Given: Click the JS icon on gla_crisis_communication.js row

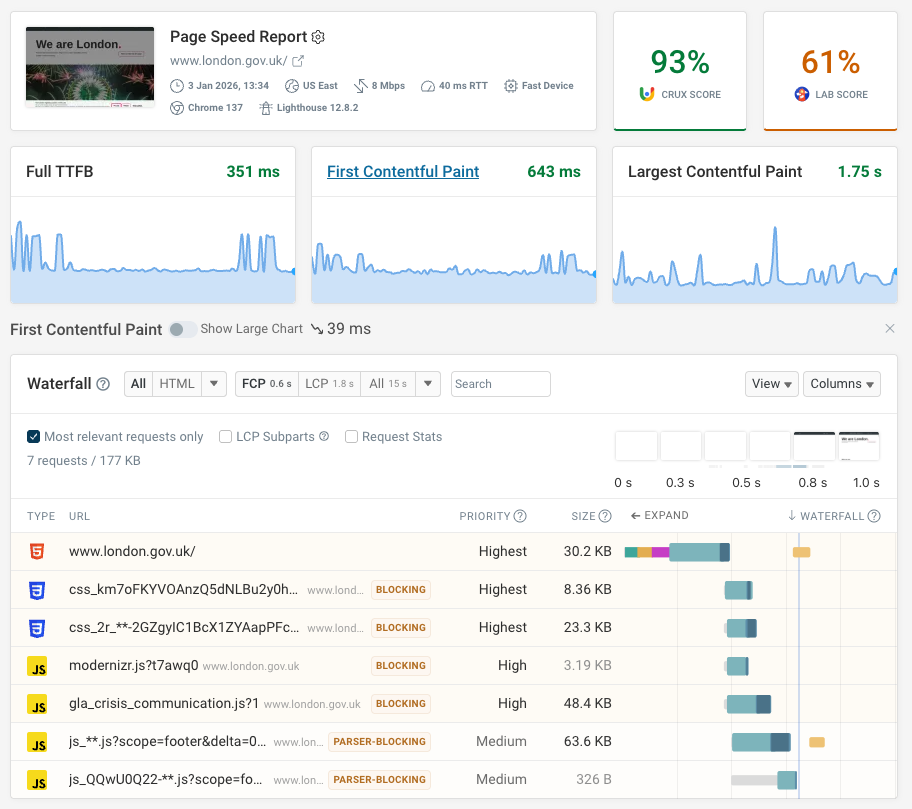Looking at the screenshot, I should [37, 703].
